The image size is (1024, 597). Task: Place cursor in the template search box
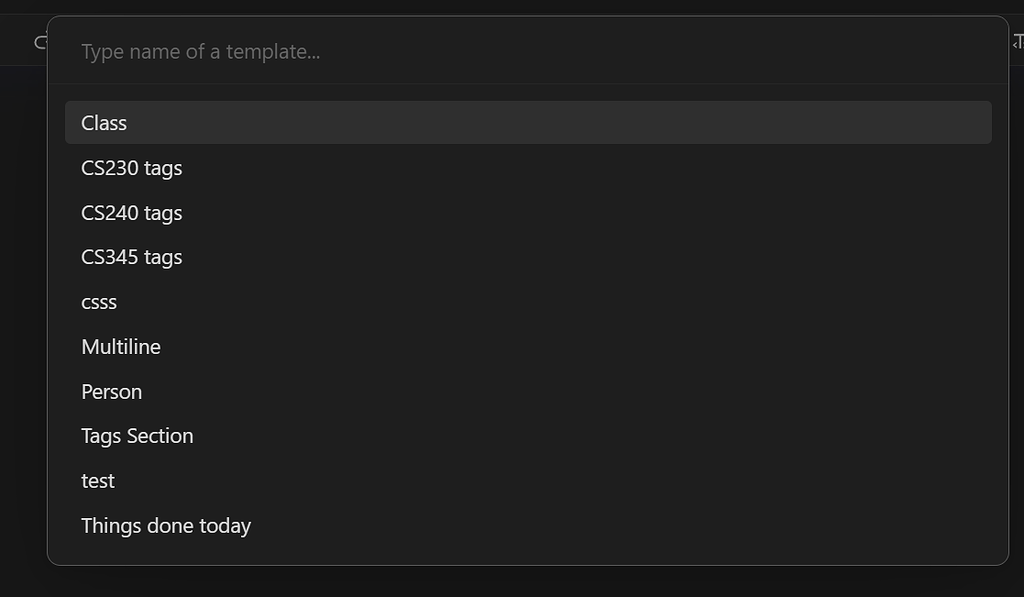[528, 52]
